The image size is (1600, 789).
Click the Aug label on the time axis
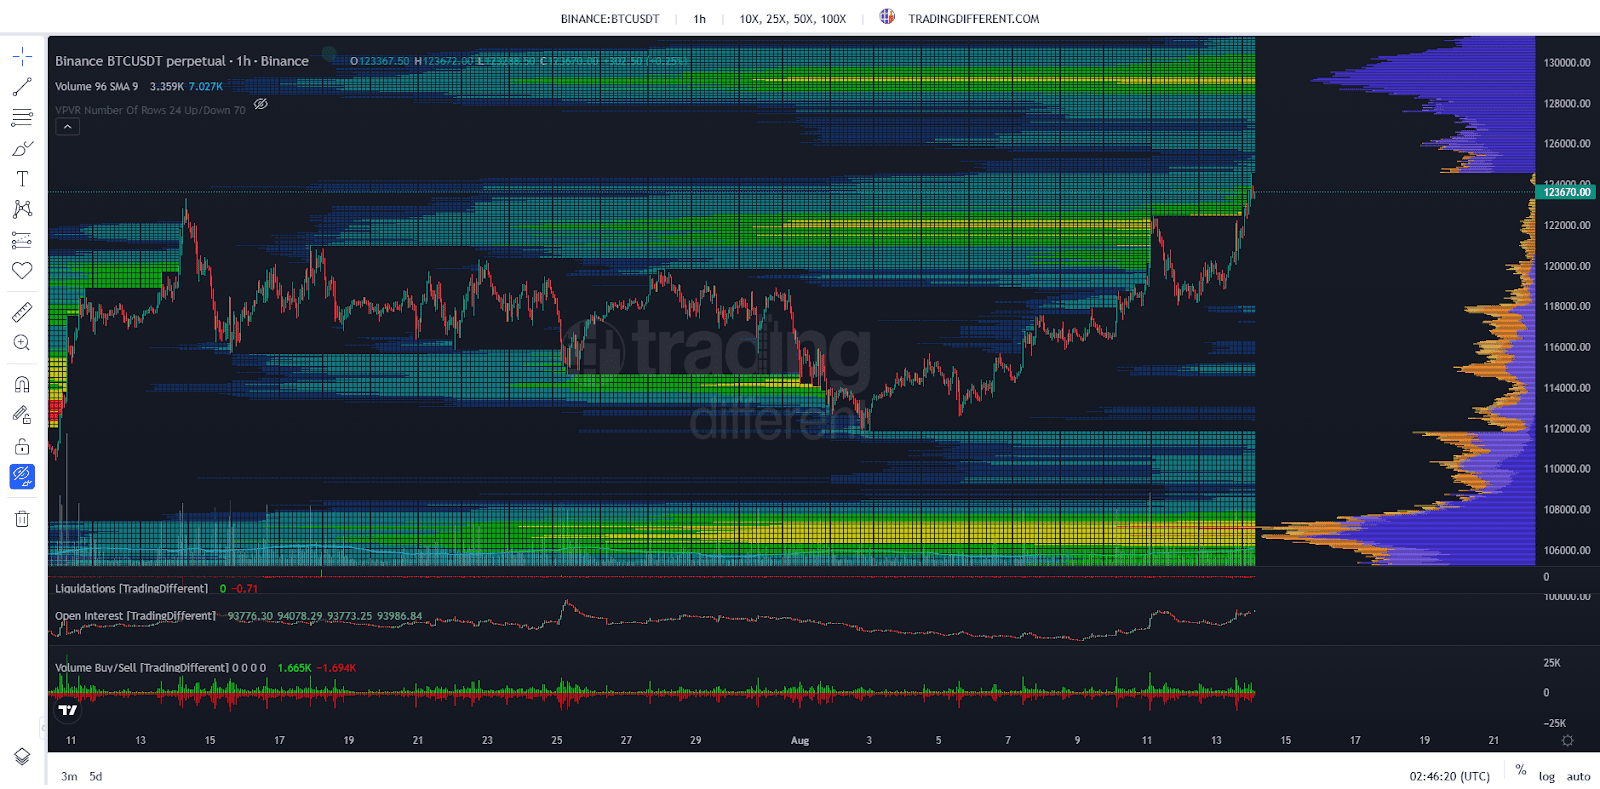[800, 741]
